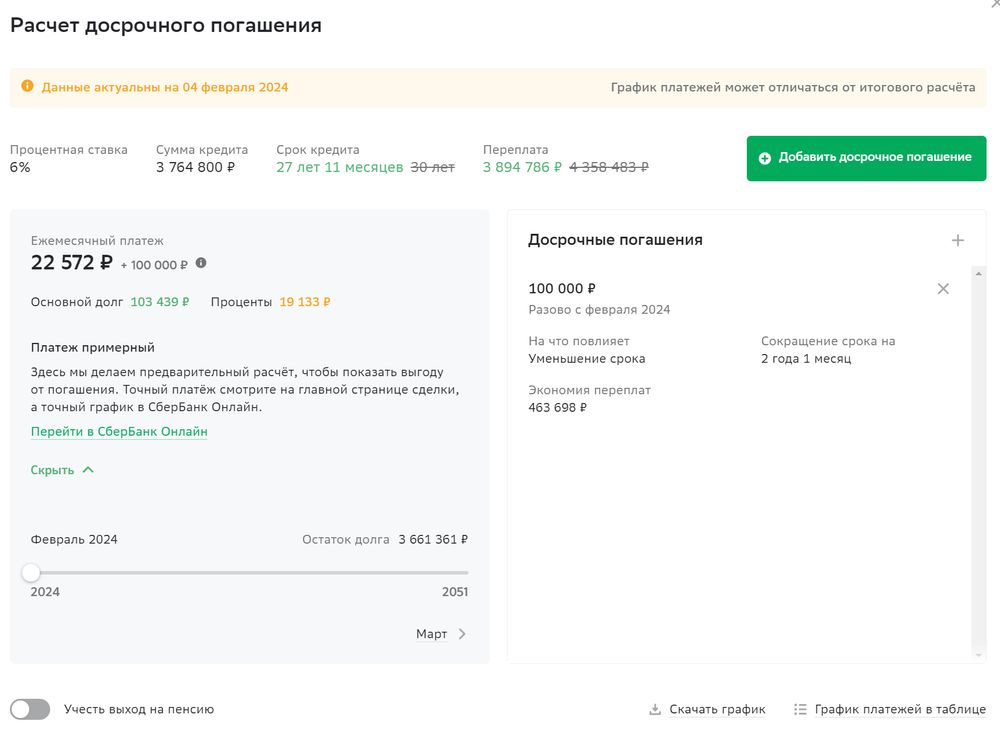Click the info icon in the orange date banner
Screen dimensions: 1000x736
pos(27,87)
